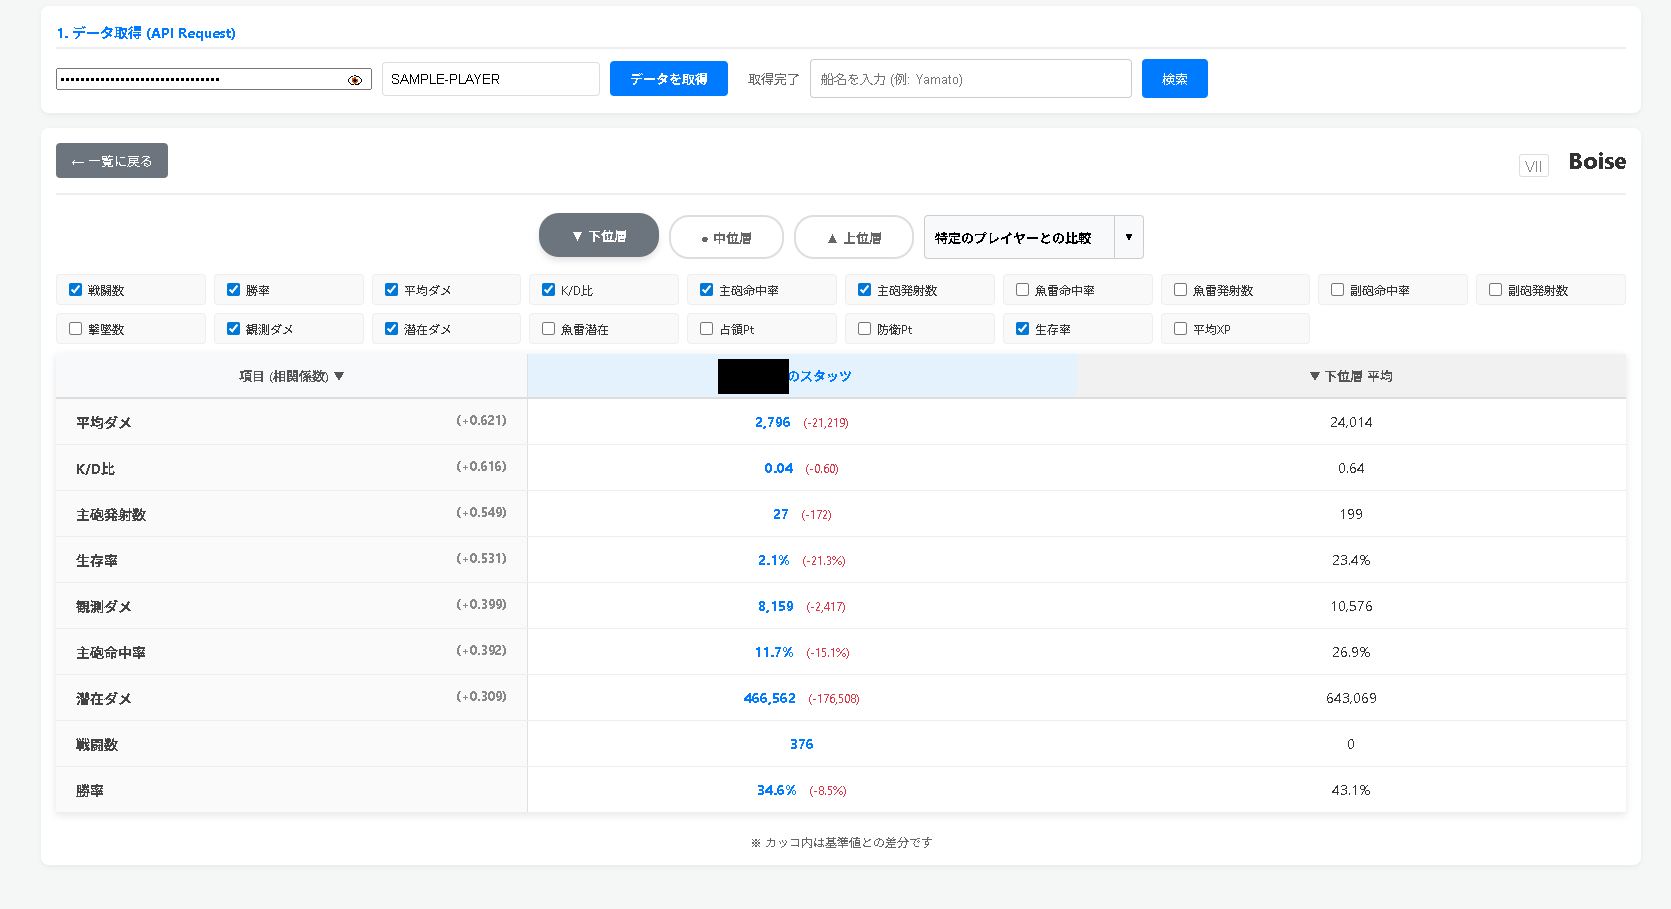The height and width of the screenshot is (909, 1671).
Task: Go back with 一覧に戻る button
Action: [x=112, y=161]
